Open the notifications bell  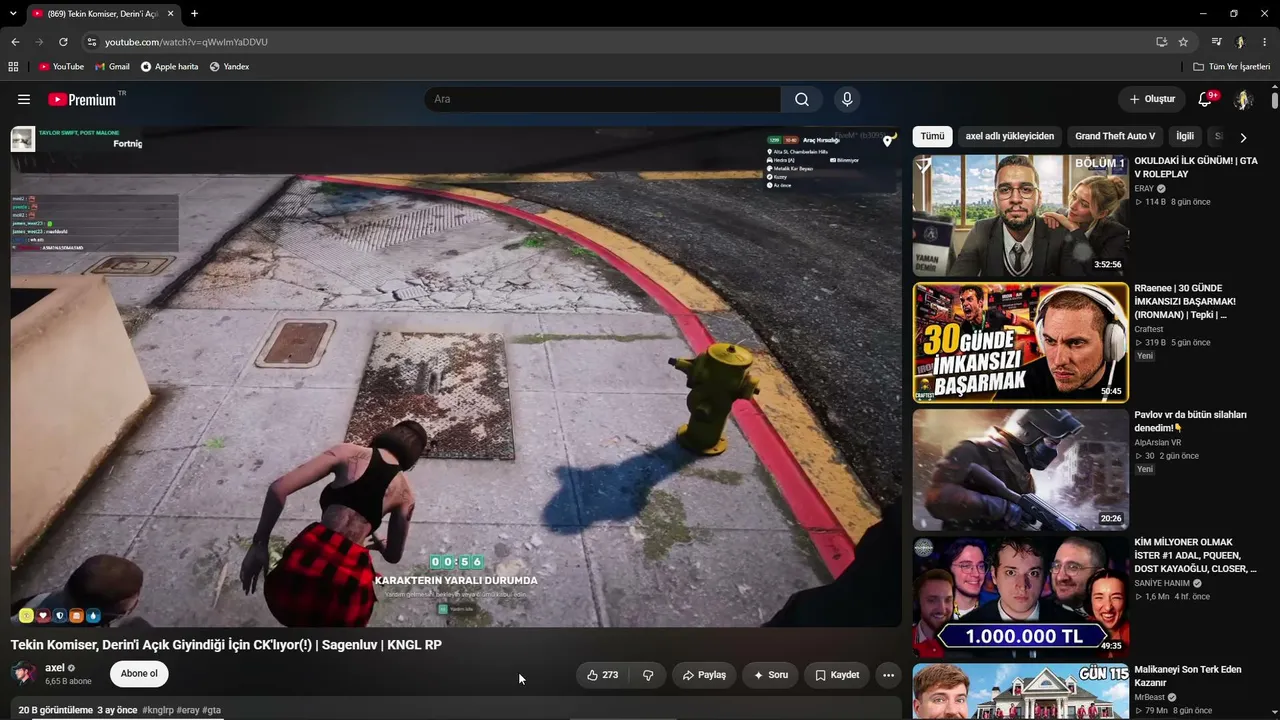[x=1206, y=99]
